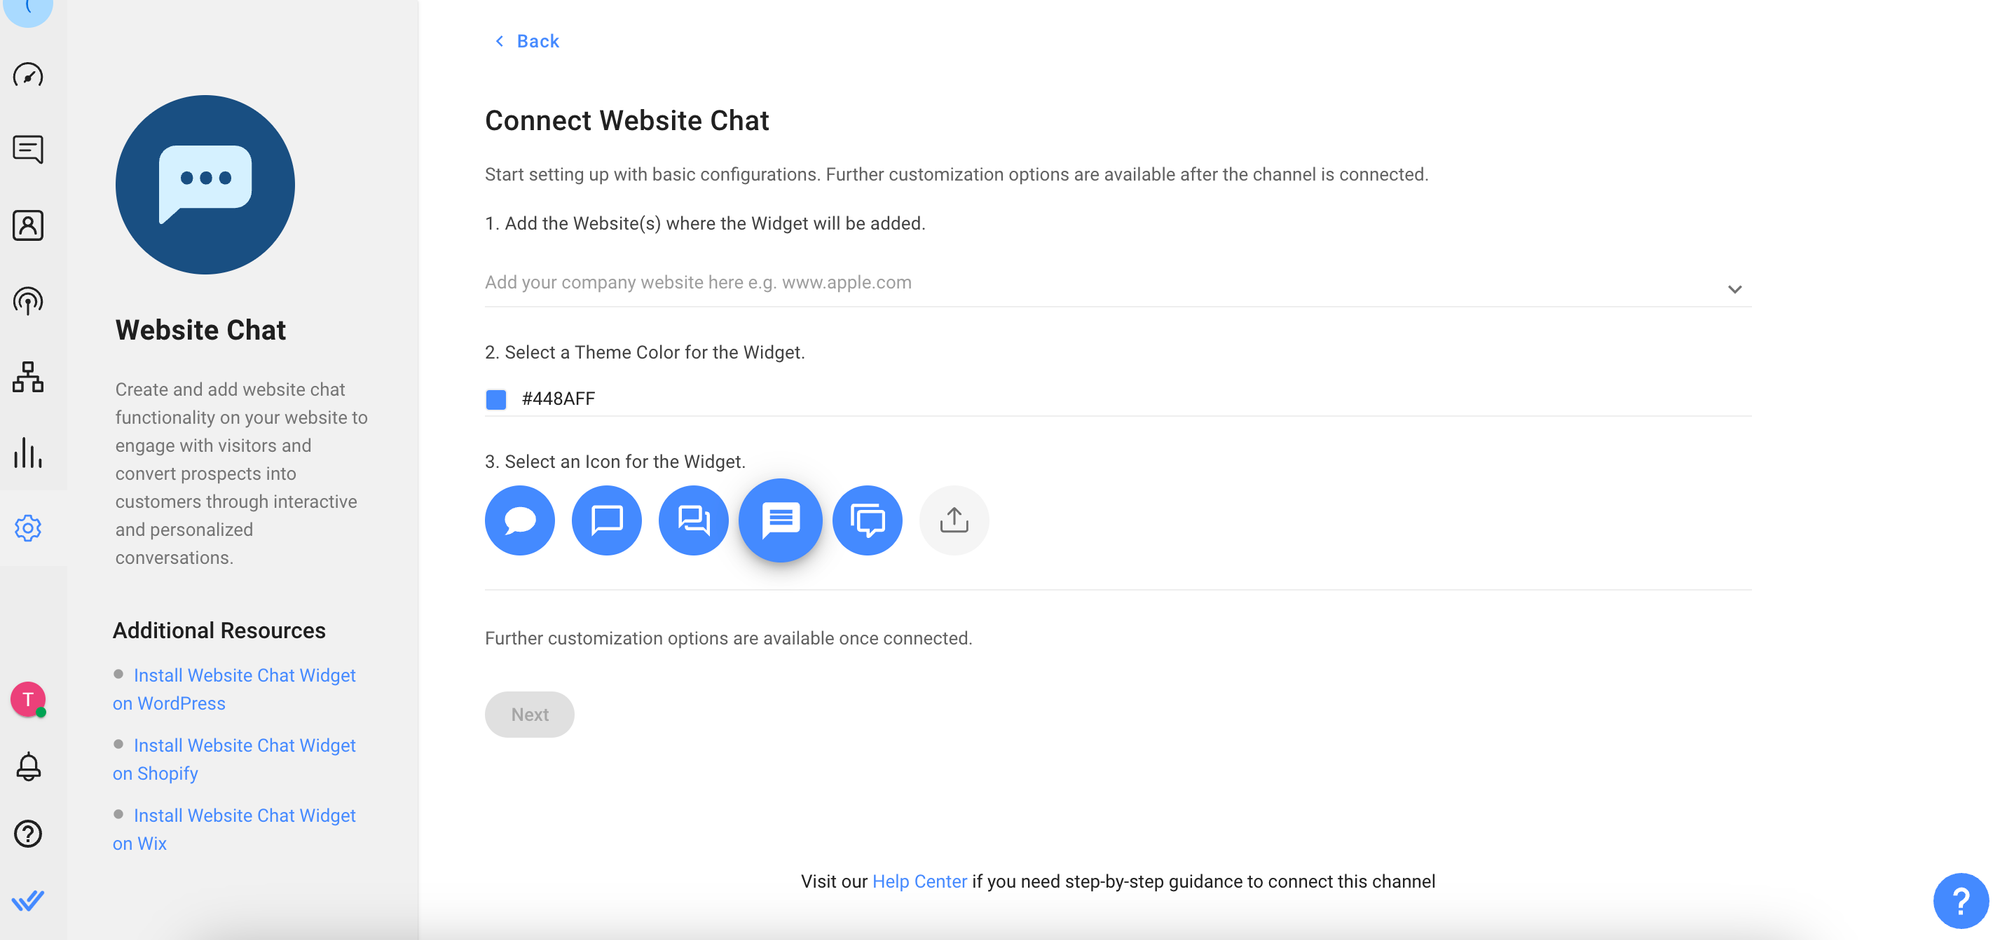The image size is (2000, 940).
Task: Open the broadcasts sidebar icon
Action: 28,301
